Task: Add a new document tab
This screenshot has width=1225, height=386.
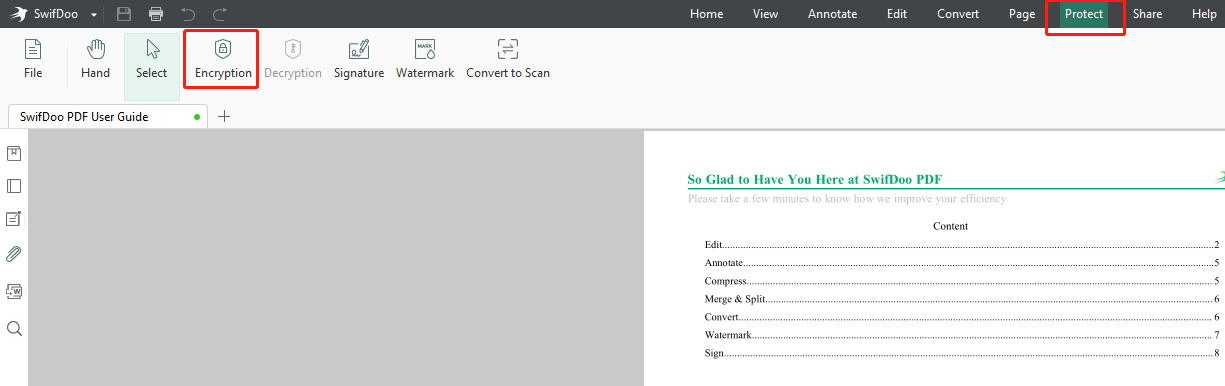Action: 224,116
